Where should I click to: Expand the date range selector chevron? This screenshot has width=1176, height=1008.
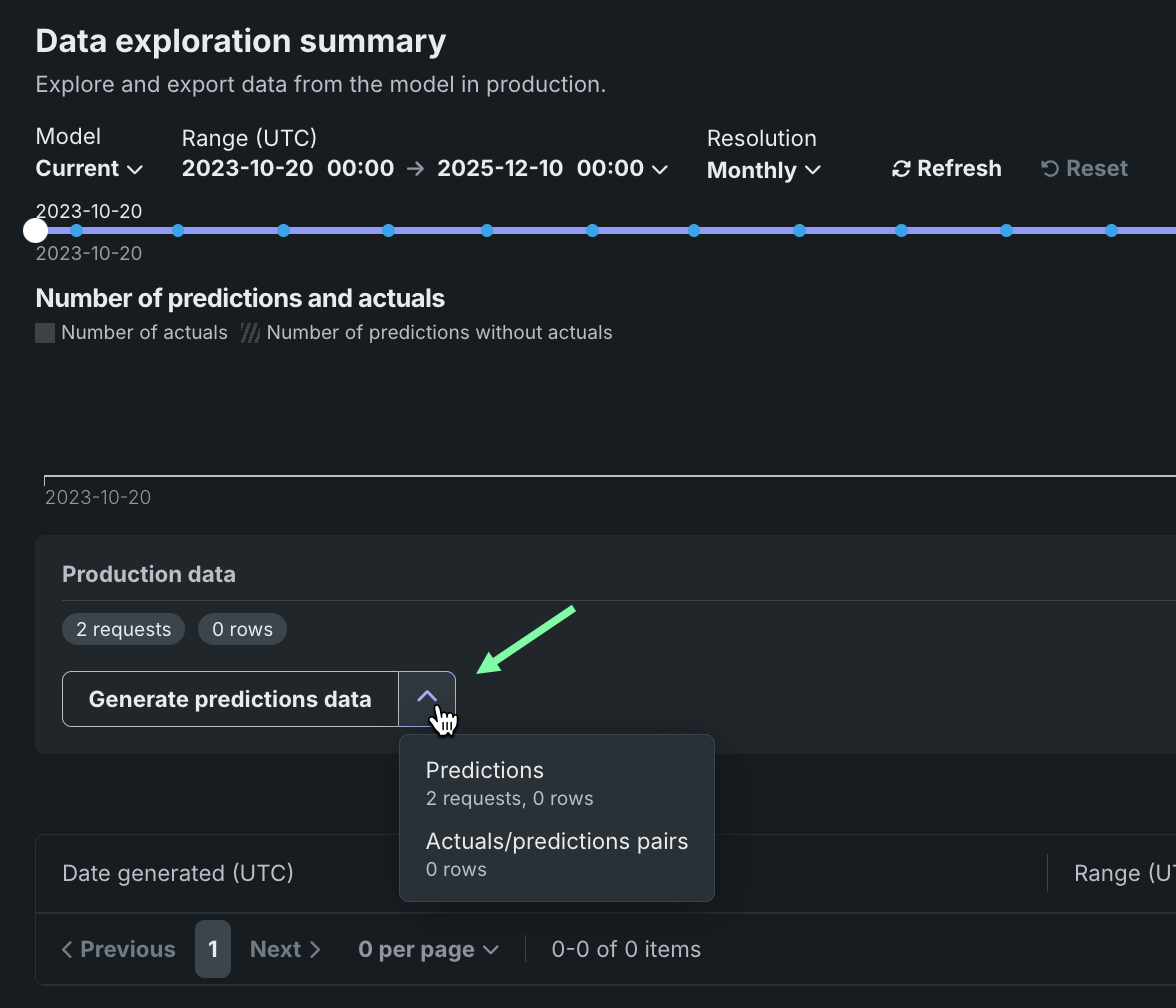(x=660, y=169)
